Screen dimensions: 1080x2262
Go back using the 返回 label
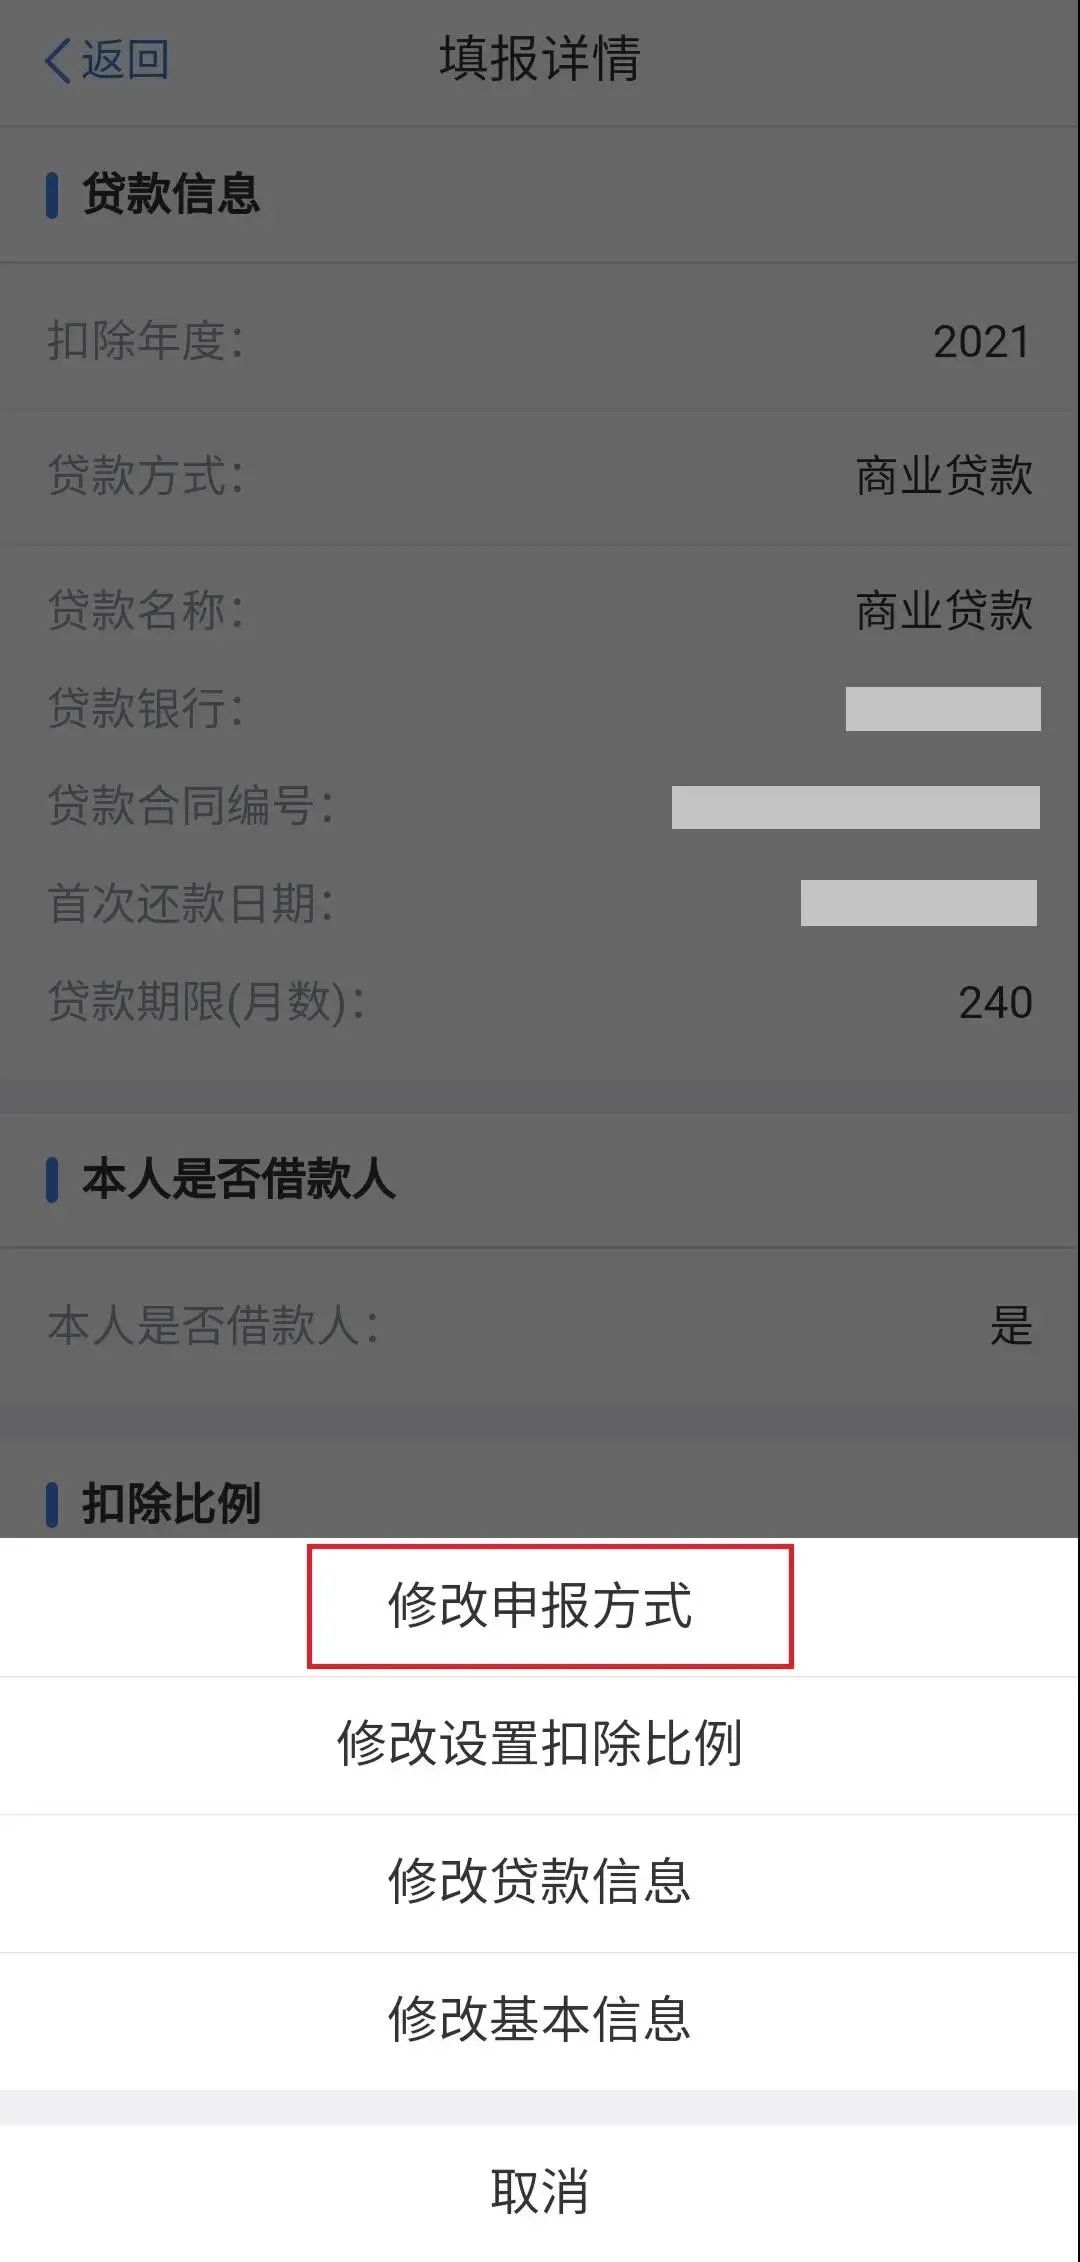tap(125, 60)
